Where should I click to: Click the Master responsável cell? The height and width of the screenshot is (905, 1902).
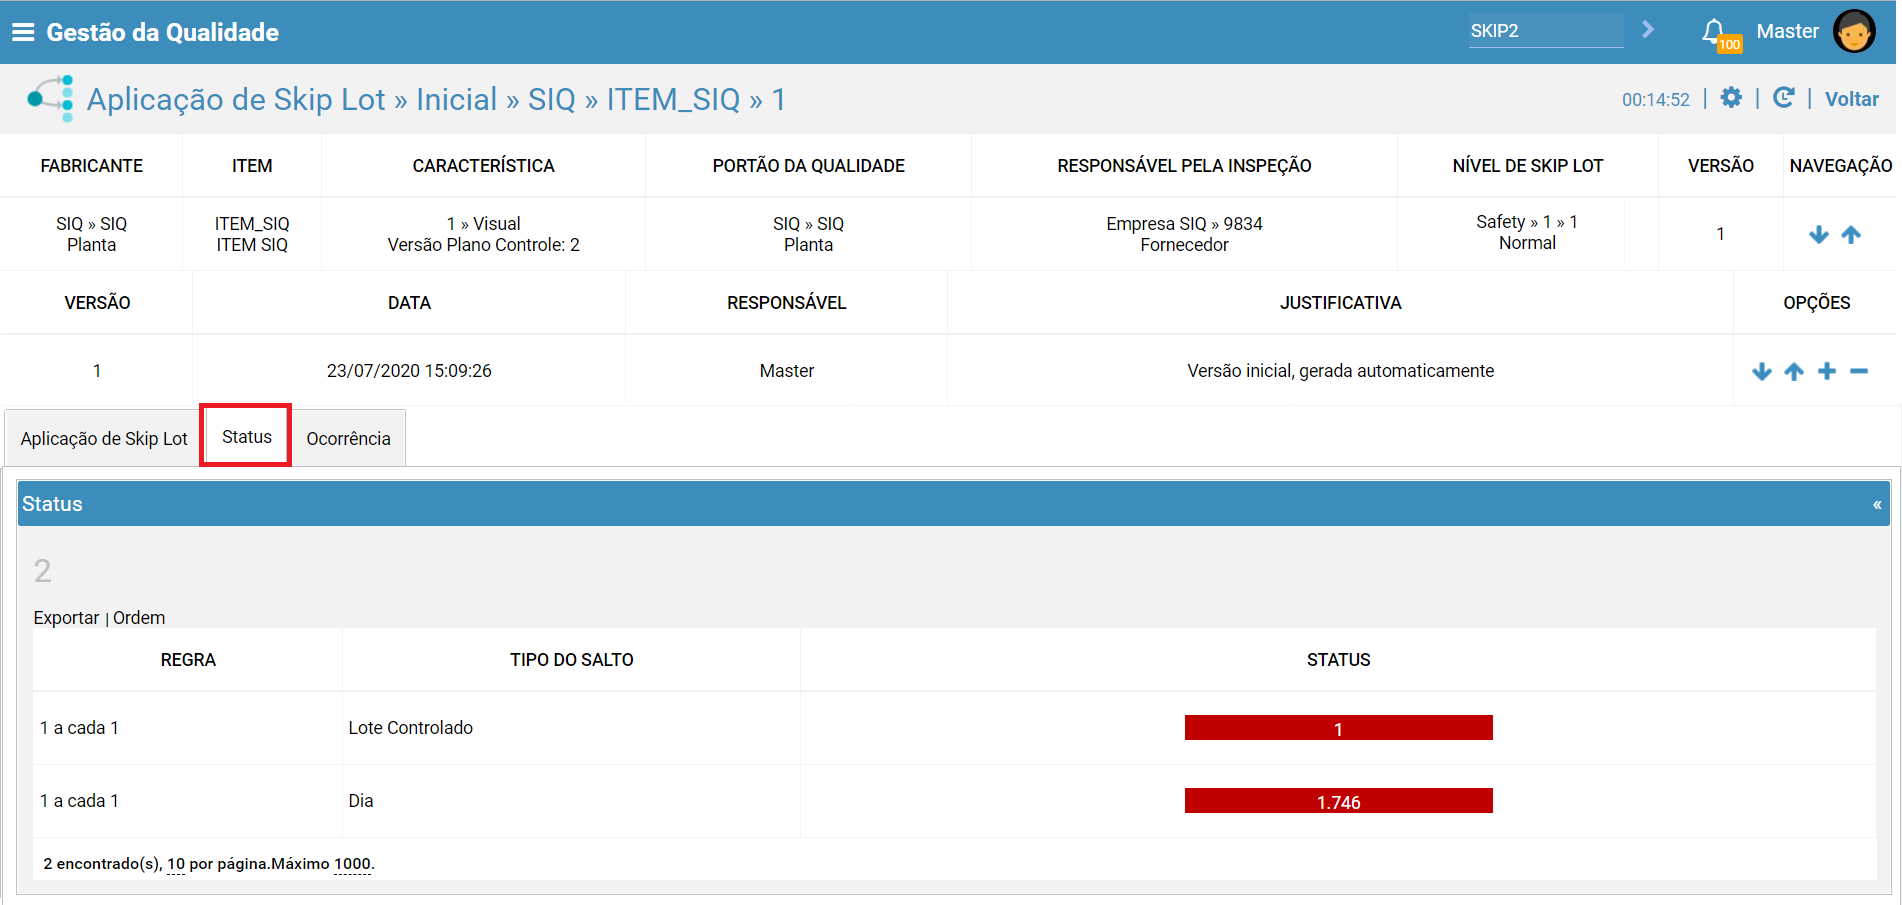pos(786,371)
